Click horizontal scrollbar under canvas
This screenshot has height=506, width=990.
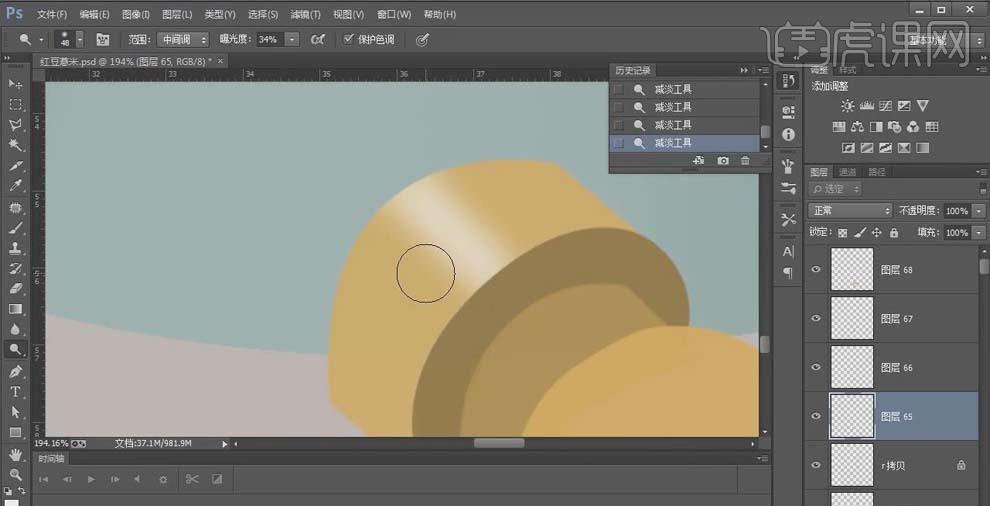(x=499, y=443)
